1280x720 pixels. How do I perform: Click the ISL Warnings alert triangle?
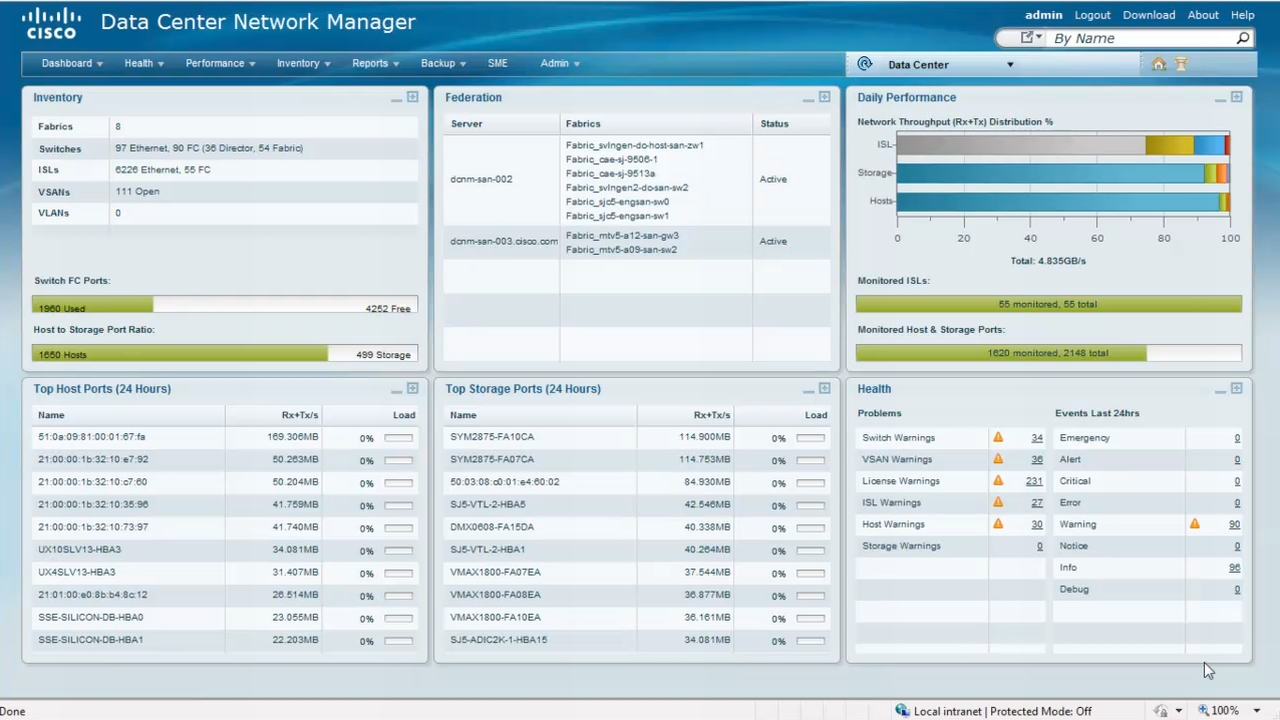(998, 502)
